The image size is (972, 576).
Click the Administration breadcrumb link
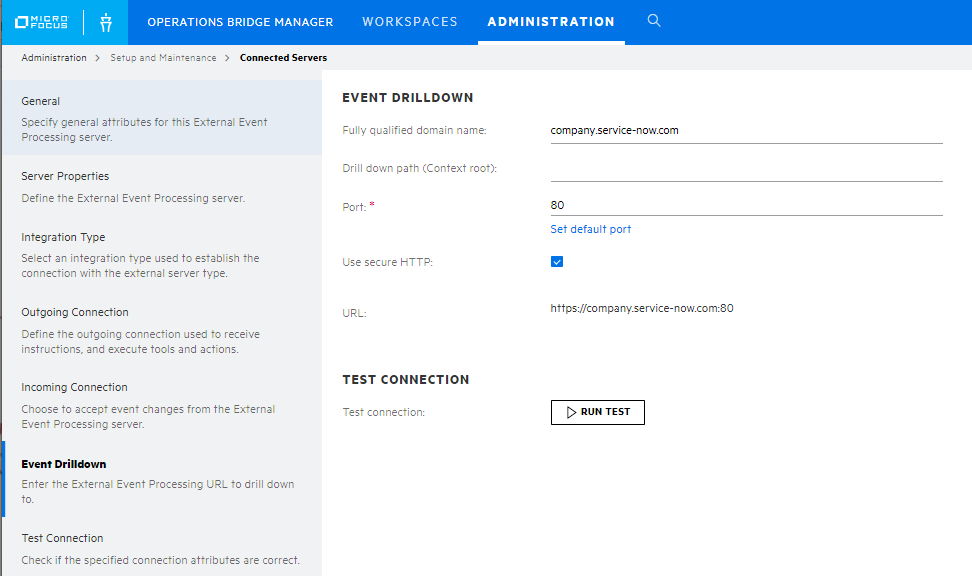click(54, 58)
